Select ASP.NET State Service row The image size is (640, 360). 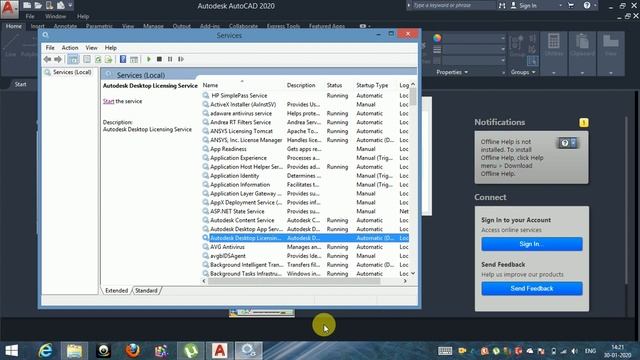click(x=305, y=211)
